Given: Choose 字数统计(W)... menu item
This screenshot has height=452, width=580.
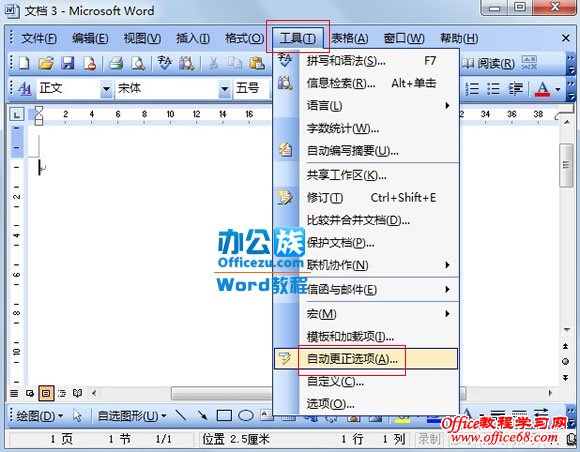Looking at the screenshot, I should (366, 128).
